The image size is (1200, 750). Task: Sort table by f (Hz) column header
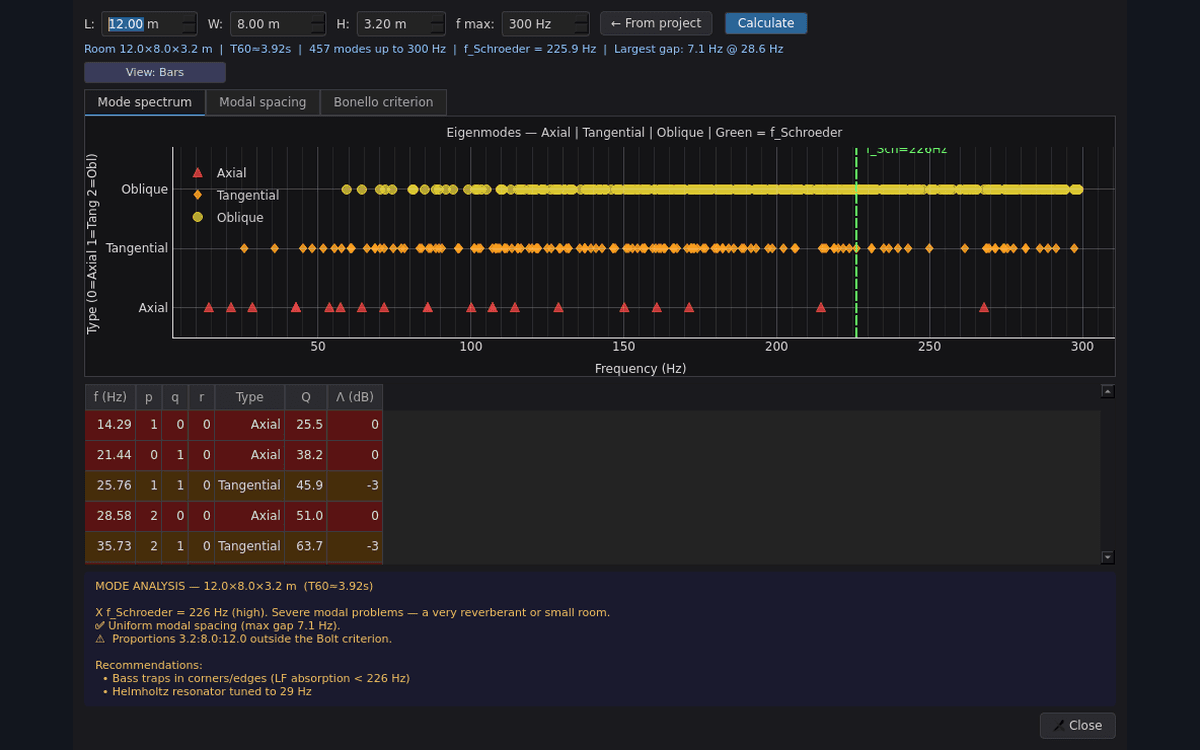coord(110,397)
